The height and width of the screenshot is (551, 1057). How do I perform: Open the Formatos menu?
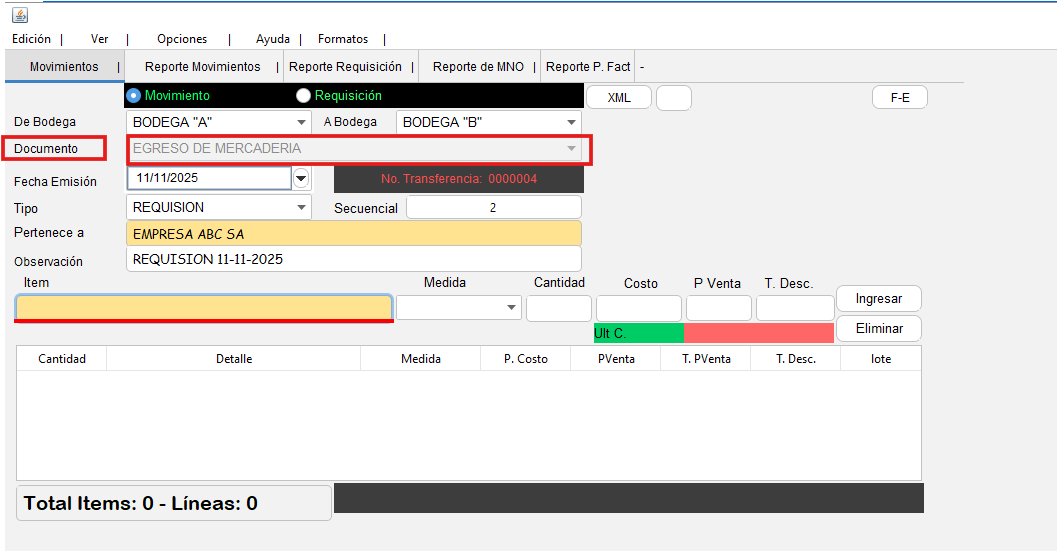343,39
